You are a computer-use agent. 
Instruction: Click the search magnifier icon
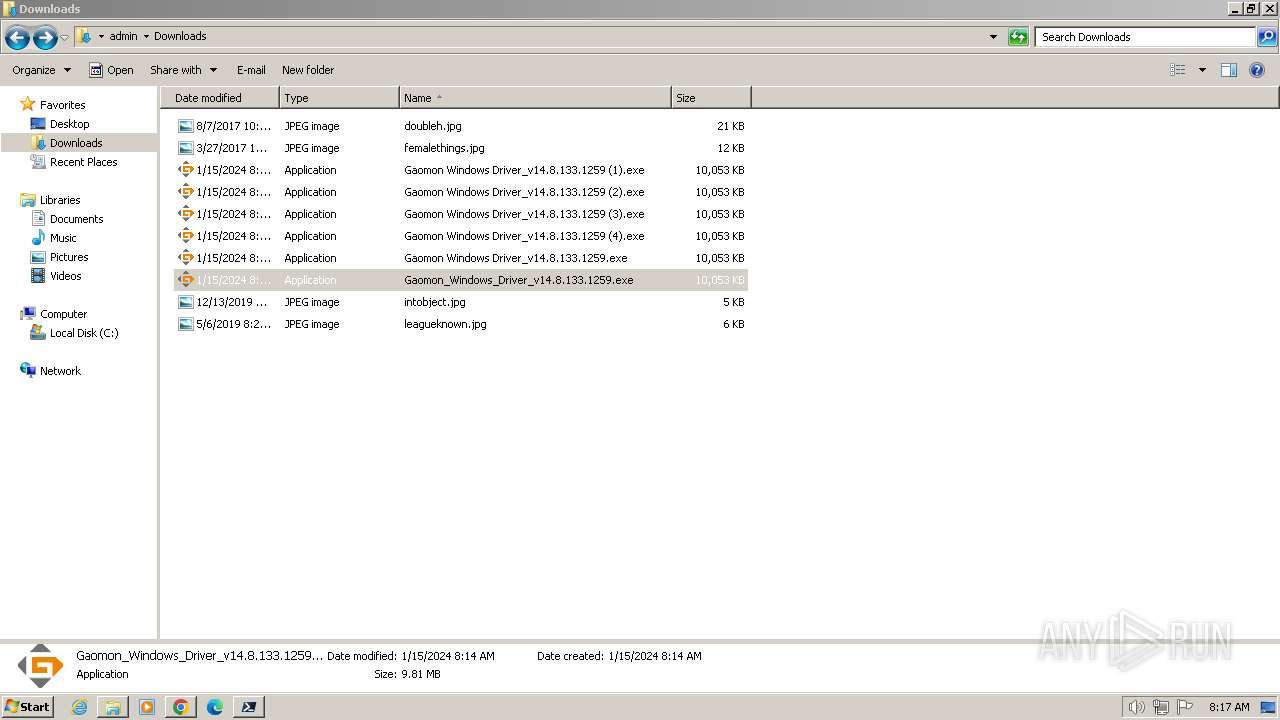pos(1267,37)
